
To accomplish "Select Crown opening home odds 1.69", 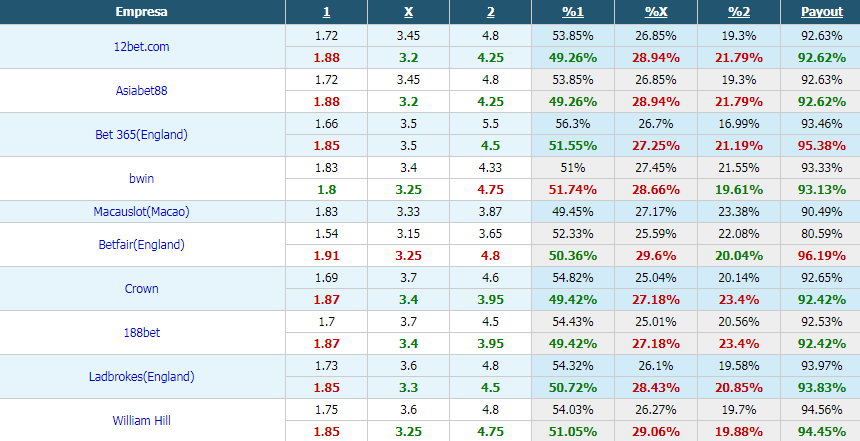I will [x=326, y=278].
